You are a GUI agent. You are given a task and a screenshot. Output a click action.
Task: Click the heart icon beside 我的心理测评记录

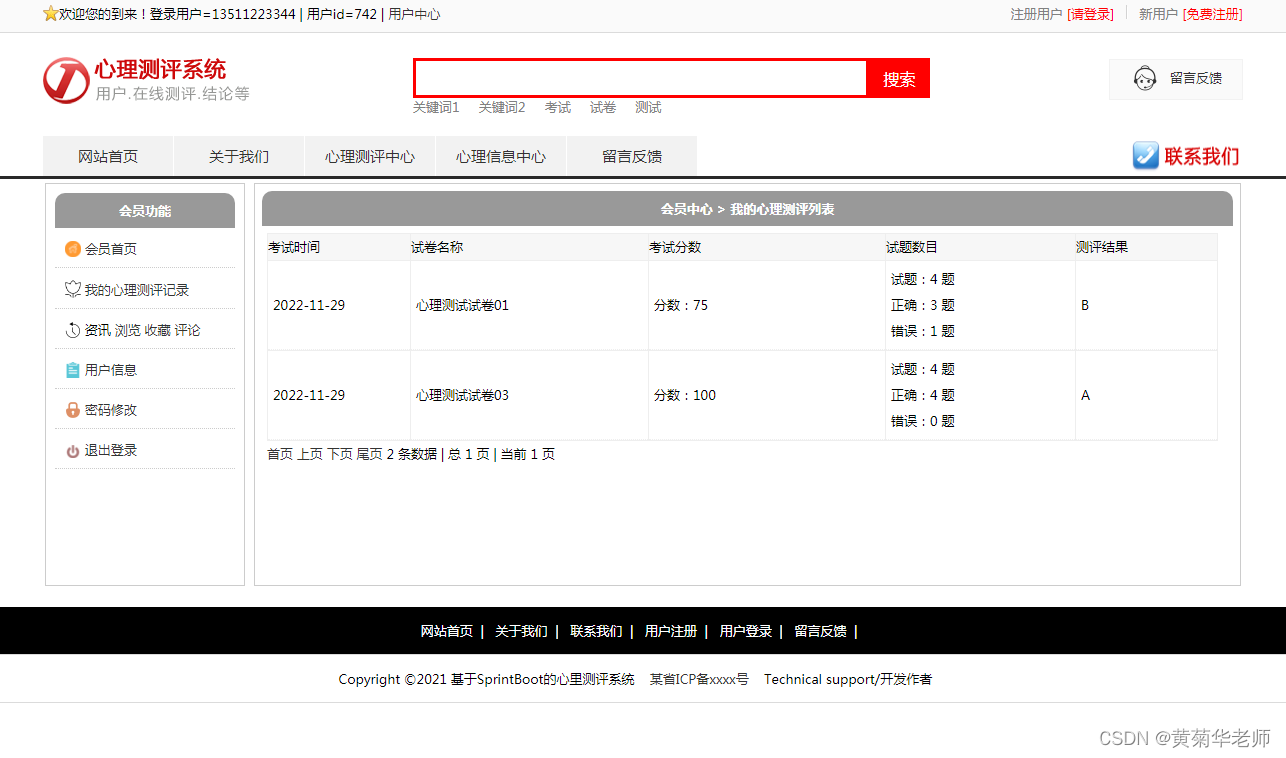pyautogui.click(x=71, y=289)
